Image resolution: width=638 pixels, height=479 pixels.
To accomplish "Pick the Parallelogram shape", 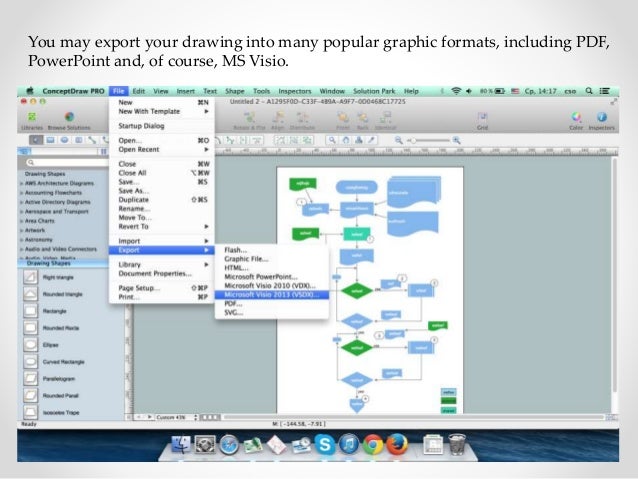I will click(30, 378).
